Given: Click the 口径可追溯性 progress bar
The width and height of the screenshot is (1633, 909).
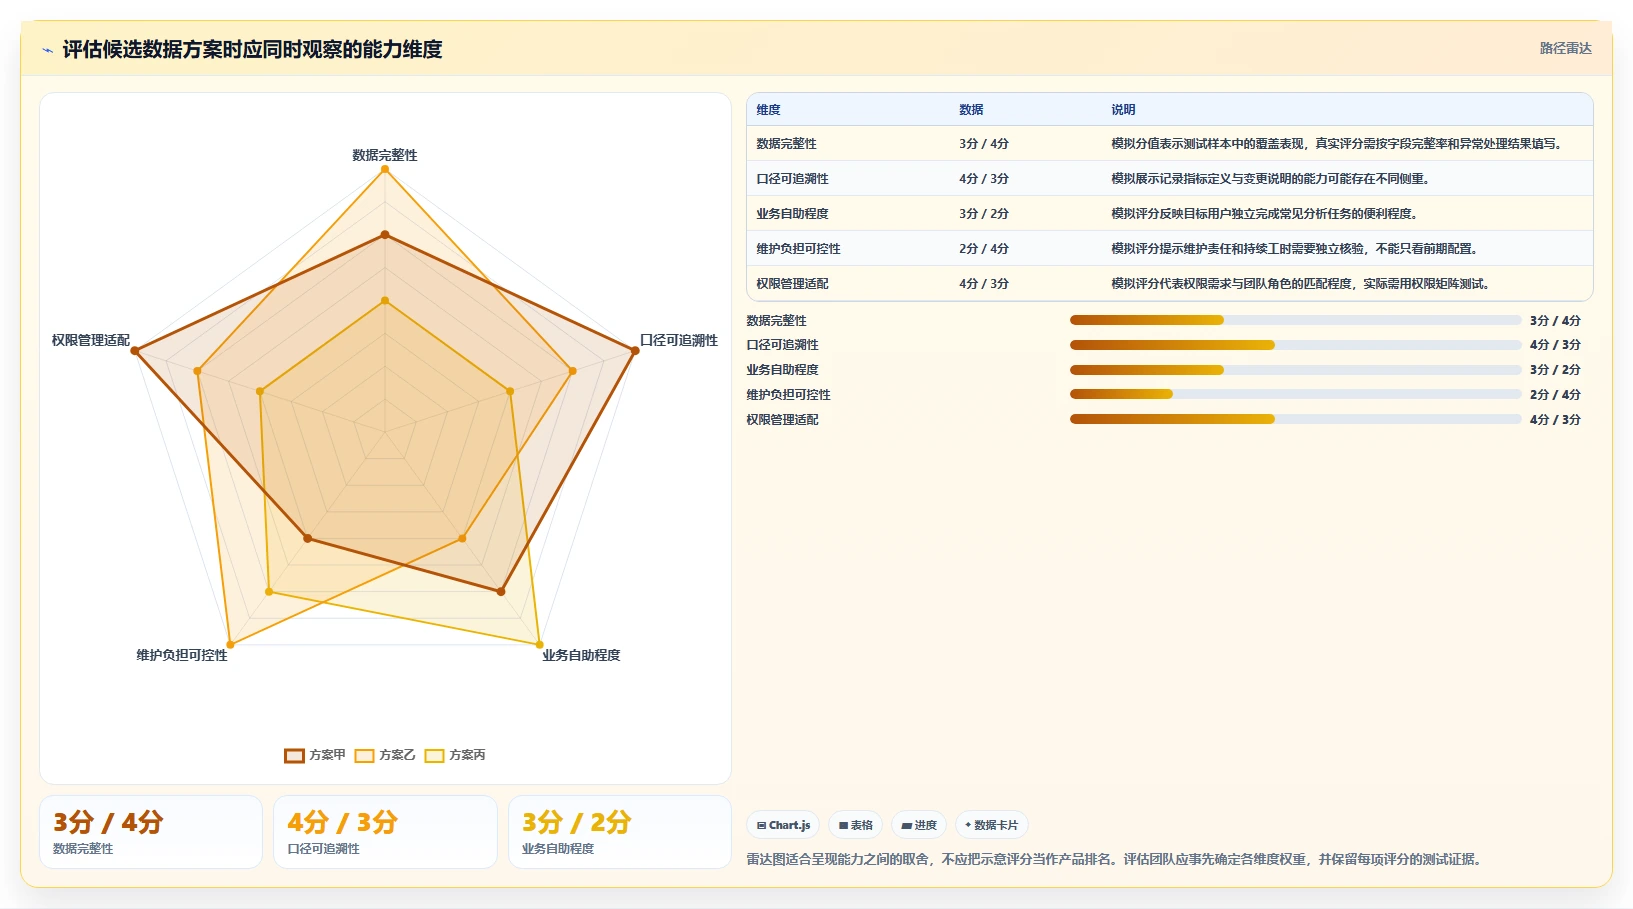Looking at the screenshot, I should click(1295, 345).
